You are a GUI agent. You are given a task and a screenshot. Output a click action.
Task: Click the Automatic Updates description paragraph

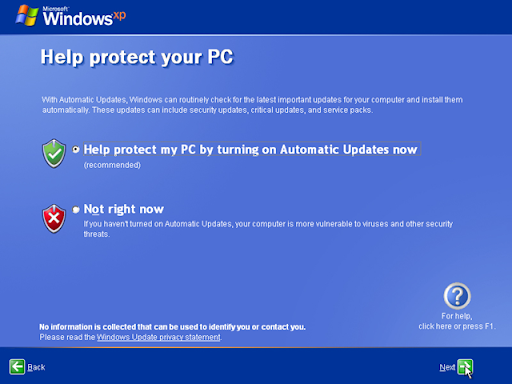pyautogui.click(x=252, y=105)
